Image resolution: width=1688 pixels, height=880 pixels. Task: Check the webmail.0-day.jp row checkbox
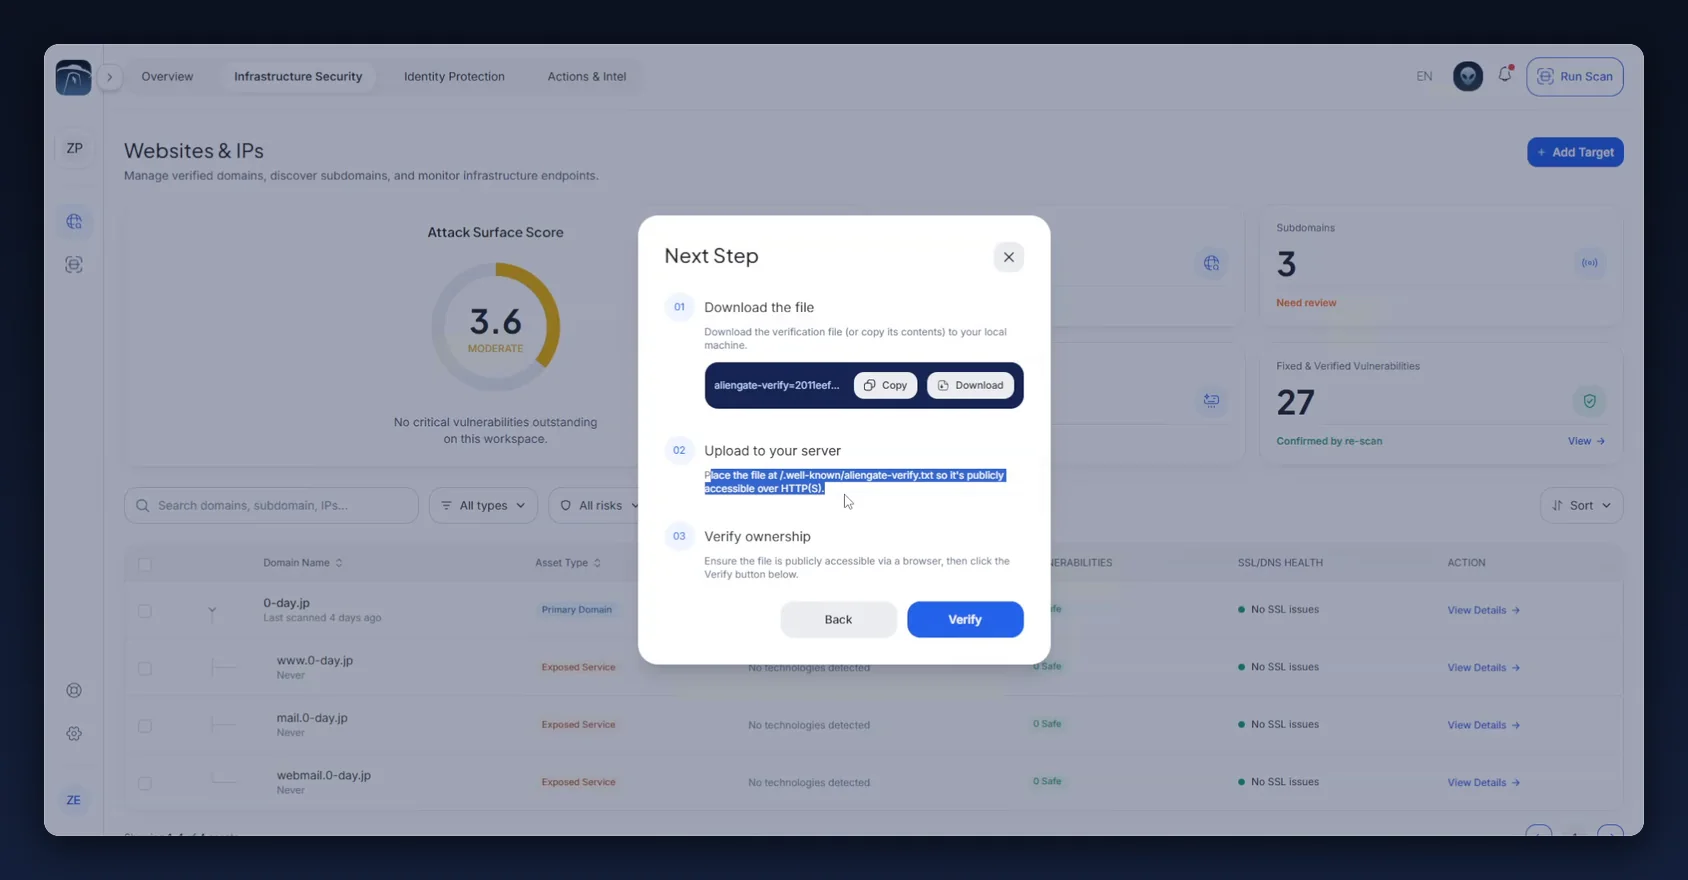click(x=145, y=783)
